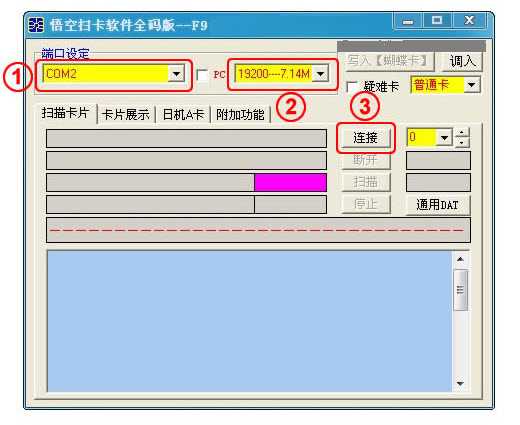Open the COM2 port dropdown
The height and width of the screenshot is (425, 520).
click(x=176, y=74)
